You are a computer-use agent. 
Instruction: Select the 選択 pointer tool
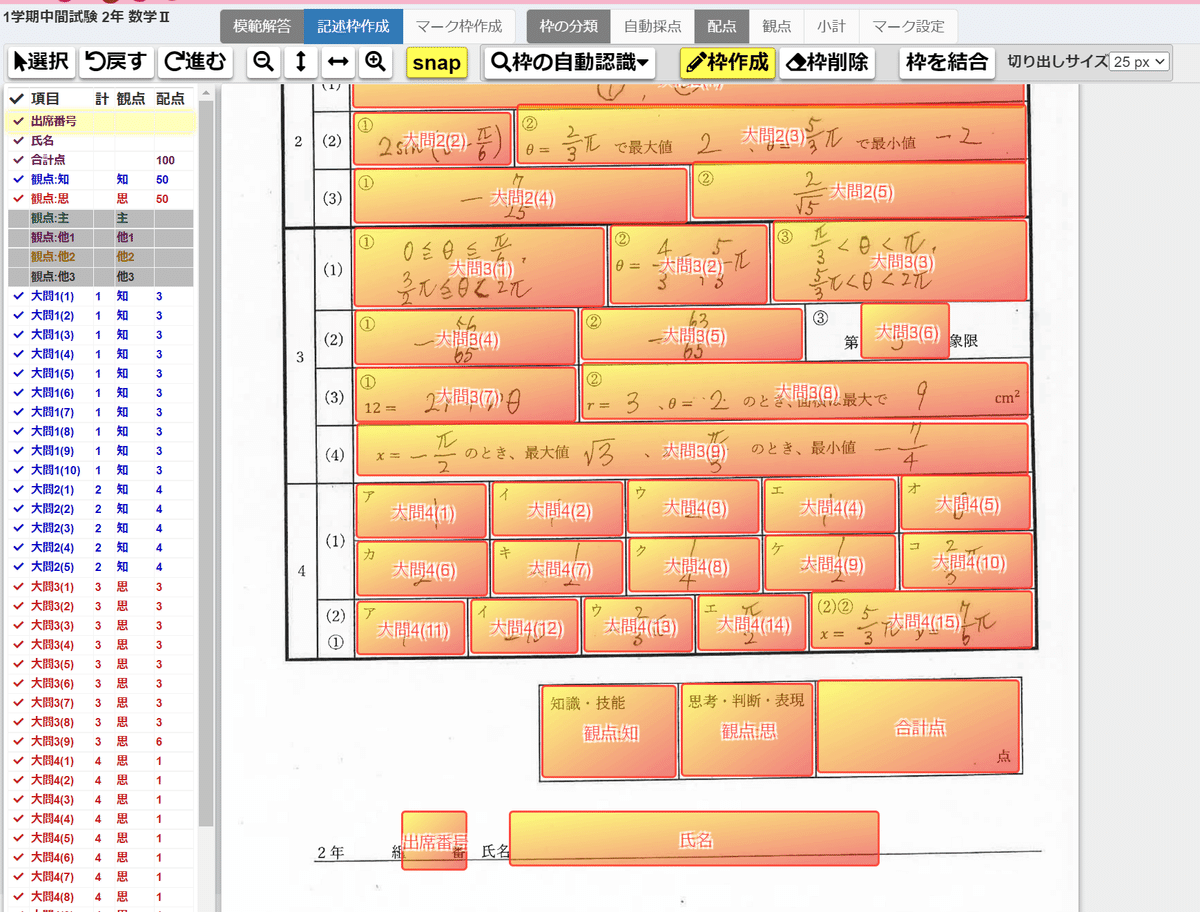[41, 62]
